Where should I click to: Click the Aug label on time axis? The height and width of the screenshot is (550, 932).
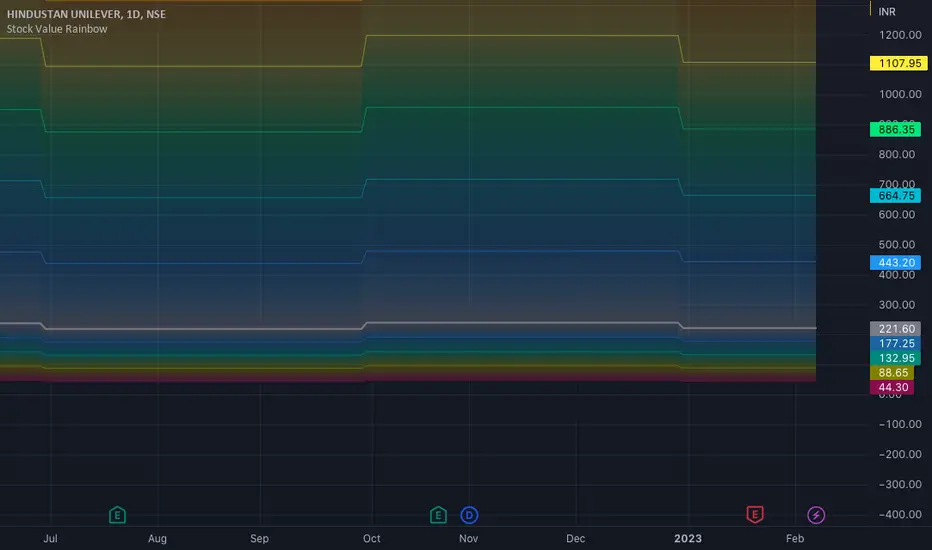[x=157, y=539]
